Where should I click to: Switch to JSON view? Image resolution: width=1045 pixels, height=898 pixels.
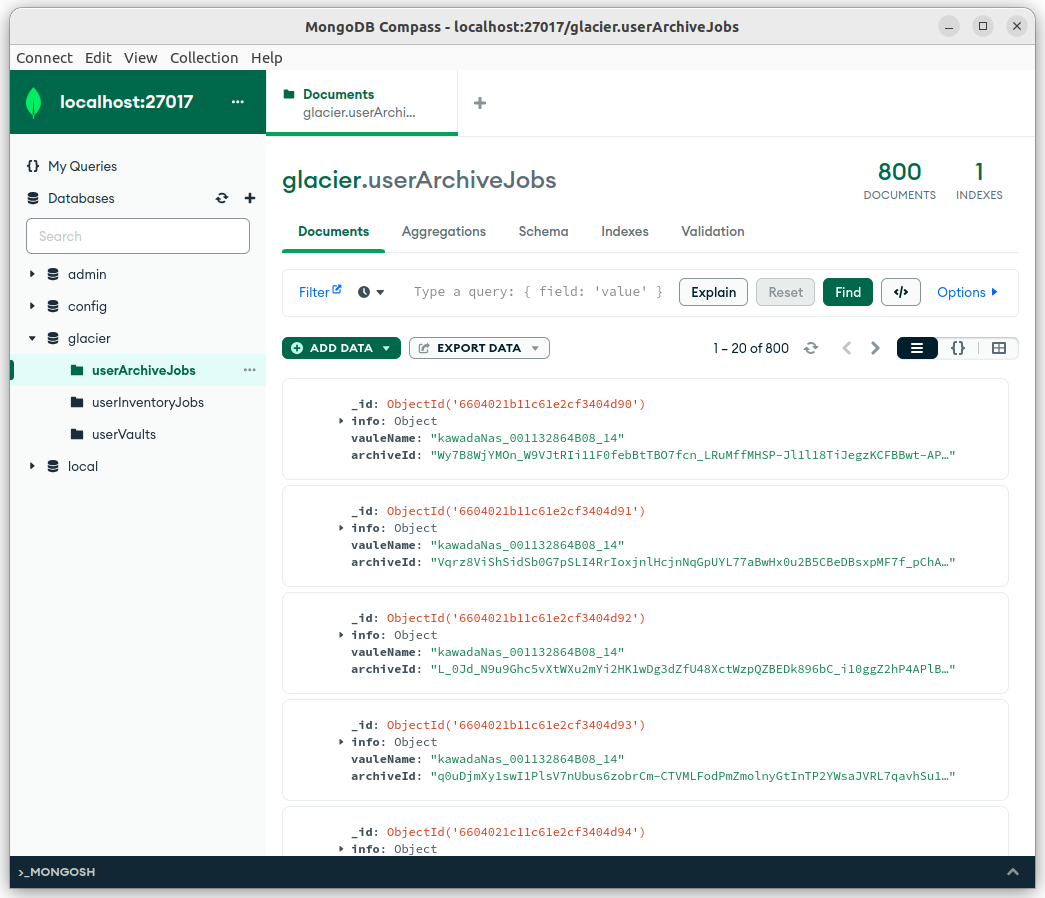(958, 348)
